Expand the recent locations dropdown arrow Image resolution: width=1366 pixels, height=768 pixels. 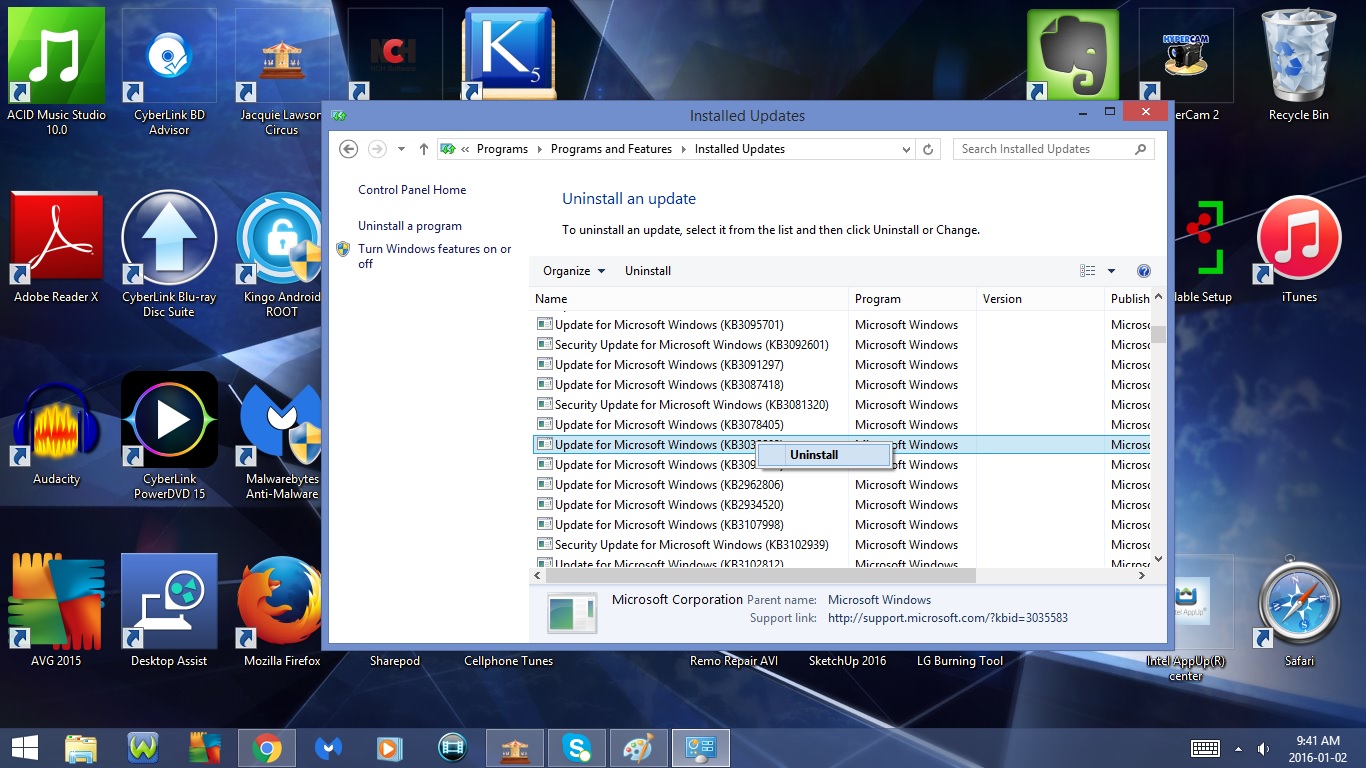click(x=401, y=149)
